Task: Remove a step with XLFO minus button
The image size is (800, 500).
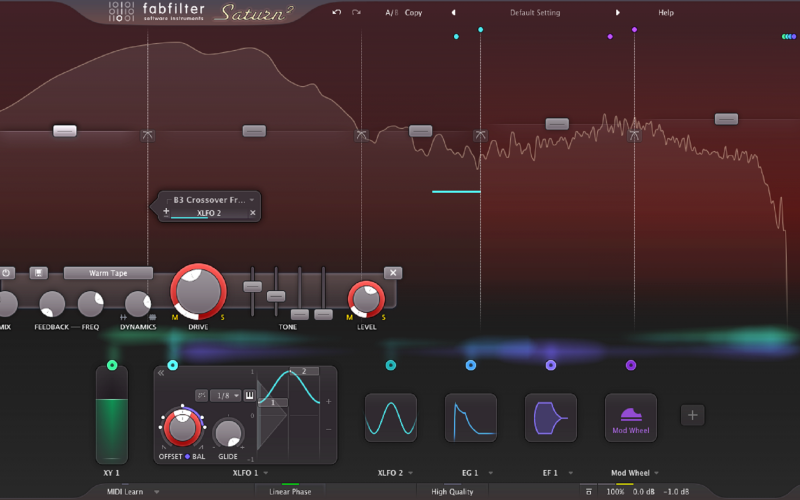Action: (x=329, y=429)
